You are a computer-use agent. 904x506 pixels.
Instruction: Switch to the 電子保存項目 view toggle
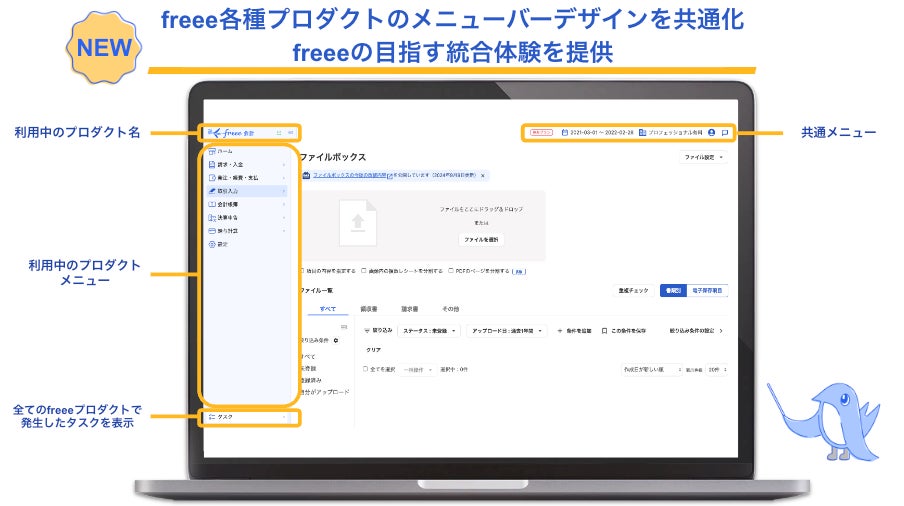(x=707, y=290)
